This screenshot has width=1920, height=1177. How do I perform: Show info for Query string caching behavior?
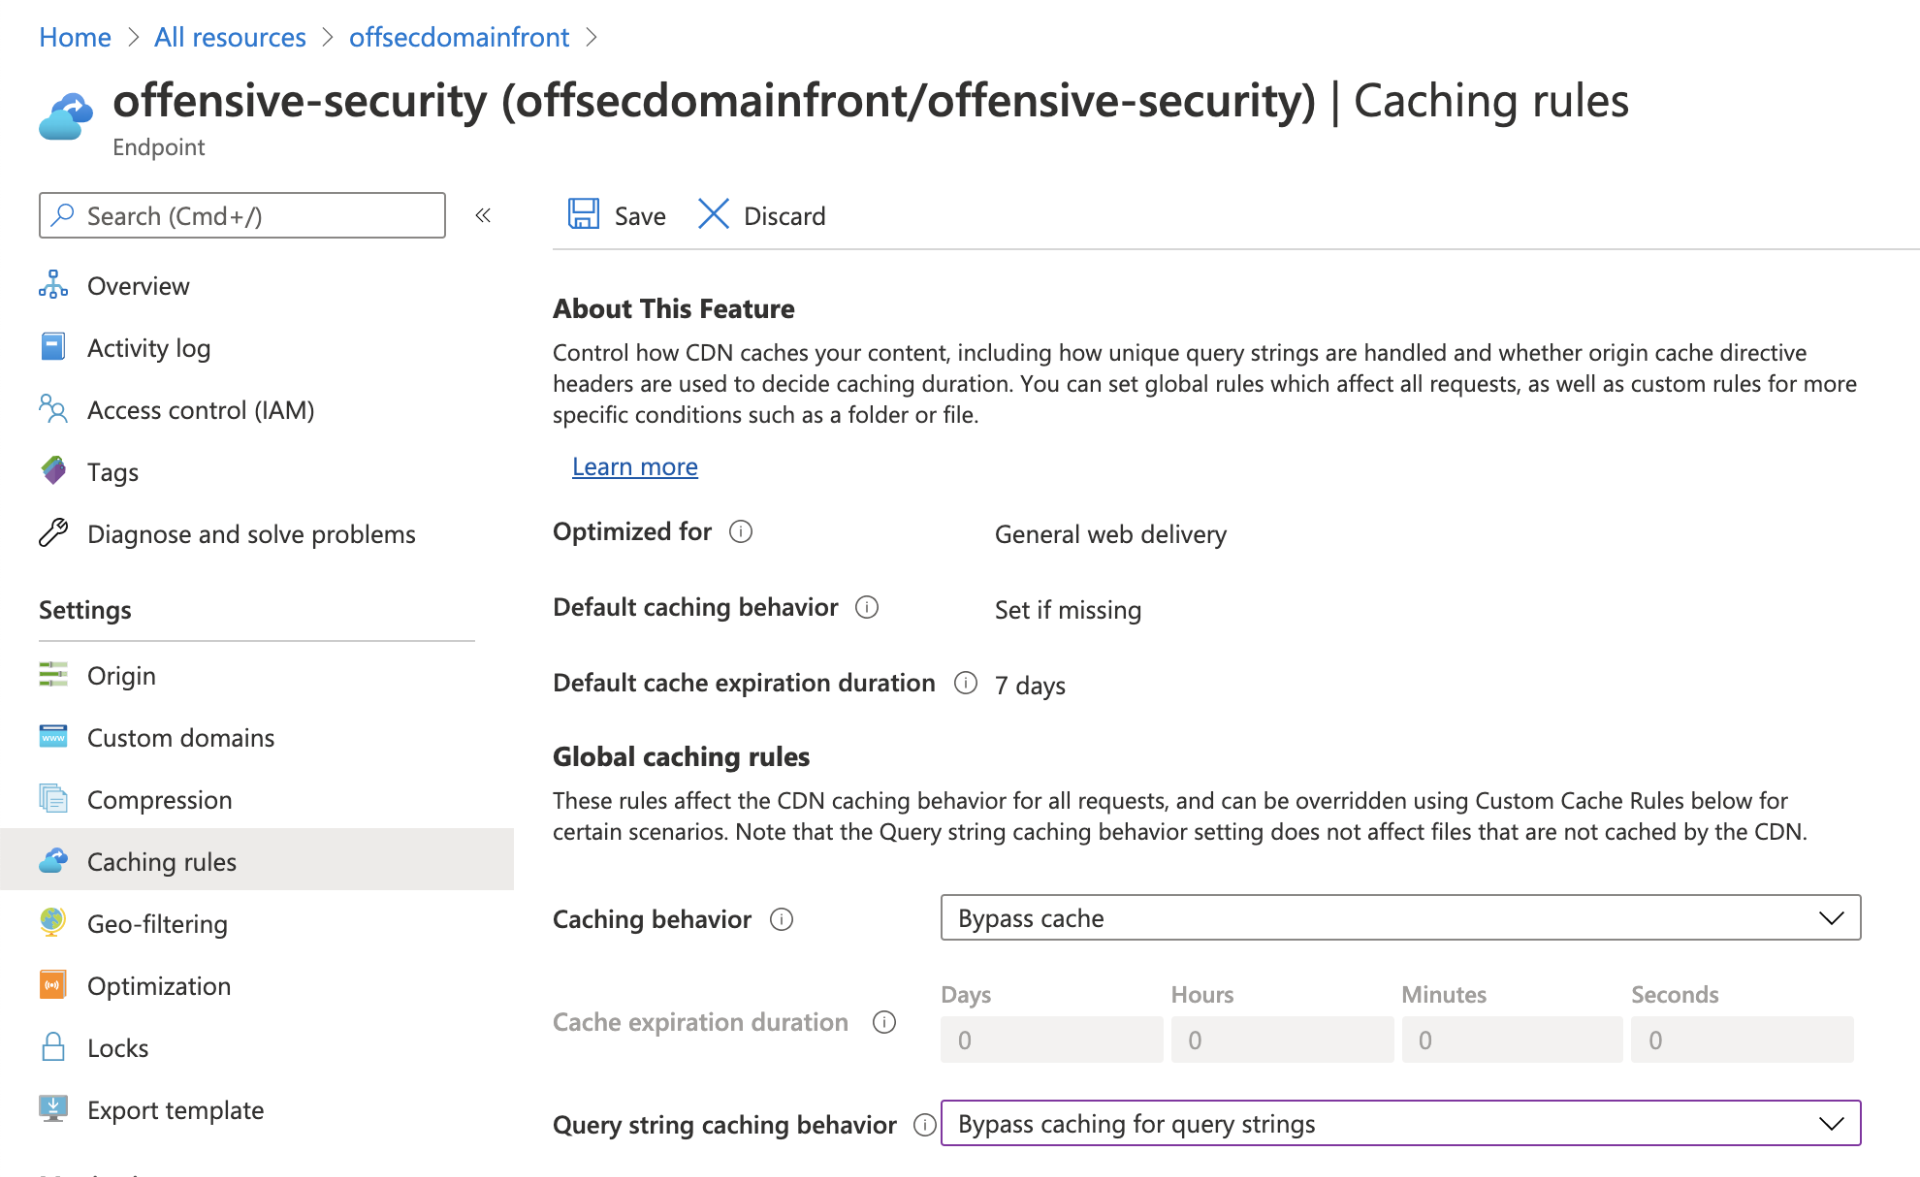click(x=925, y=1125)
